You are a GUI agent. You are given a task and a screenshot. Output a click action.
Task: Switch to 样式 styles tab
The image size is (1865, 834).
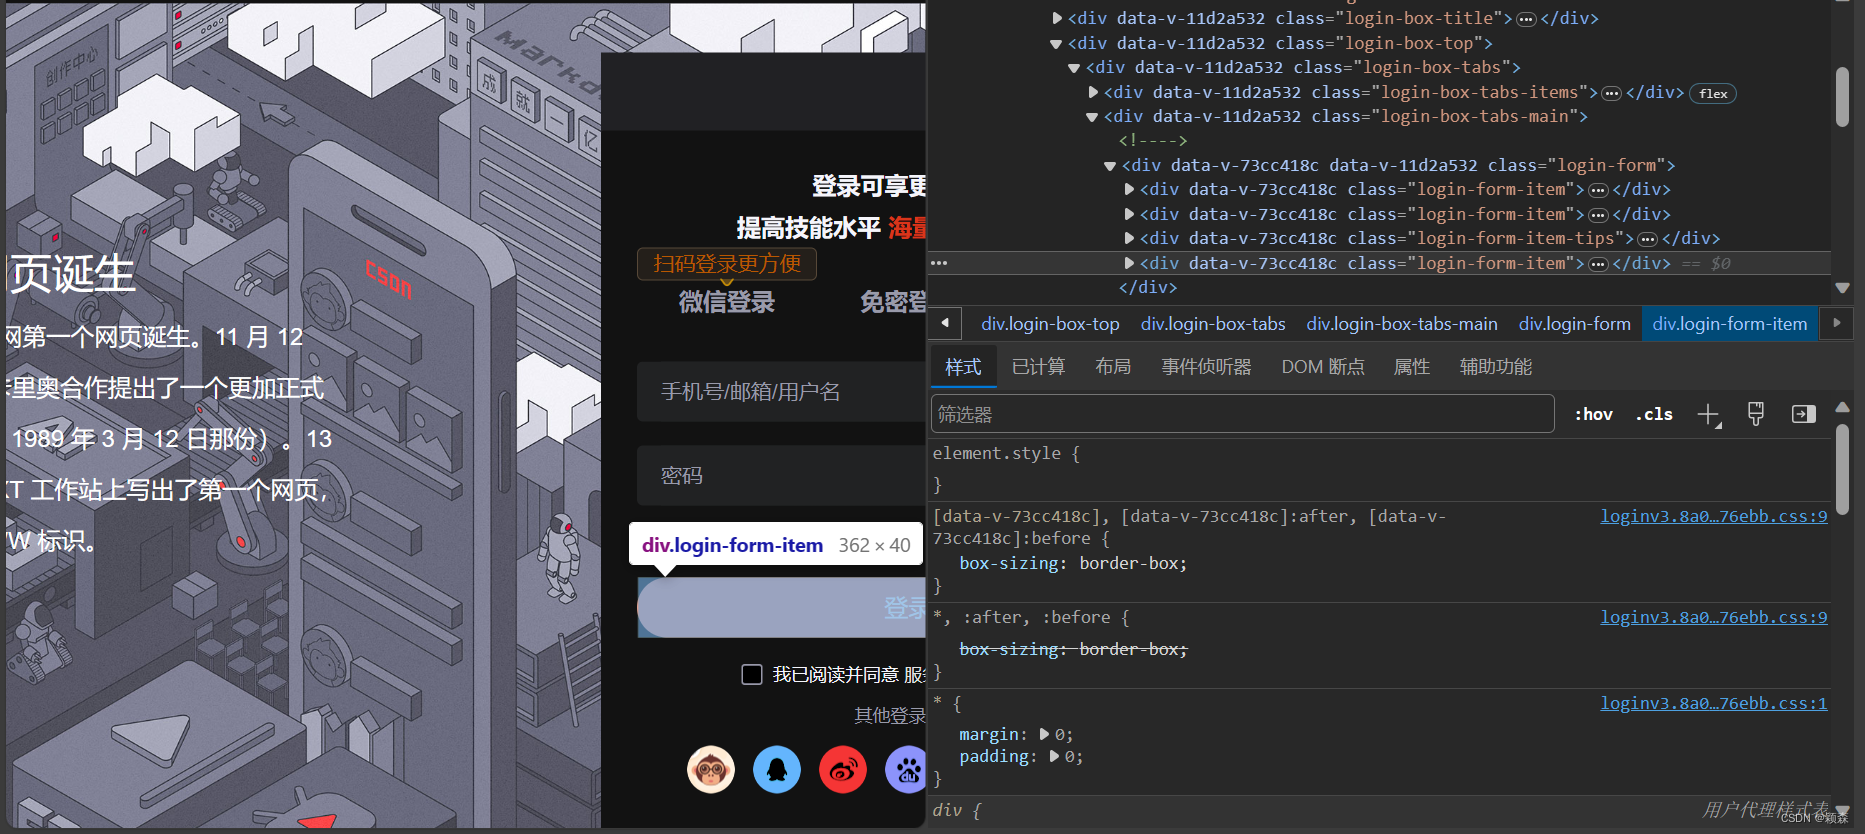pos(963,367)
